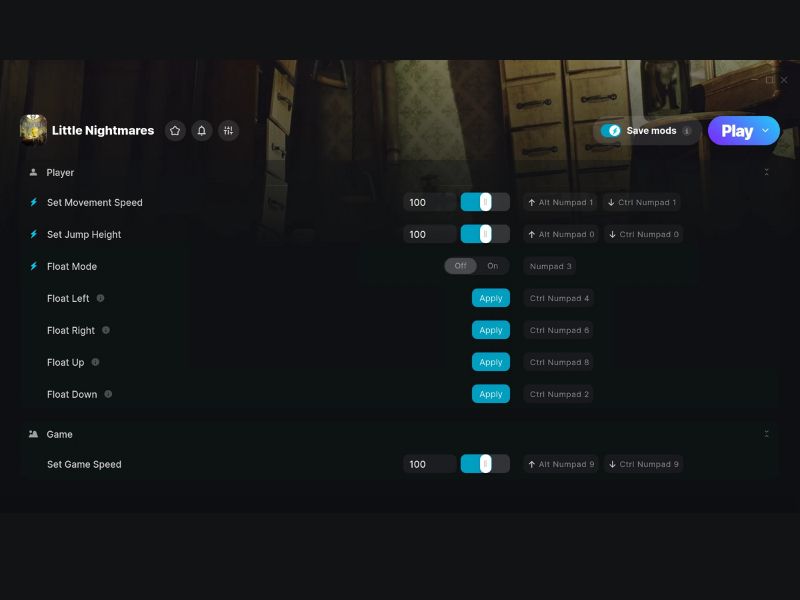Click the Set Game Speed label
This screenshot has height=600, width=800.
pyautogui.click(x=84, y=464)
